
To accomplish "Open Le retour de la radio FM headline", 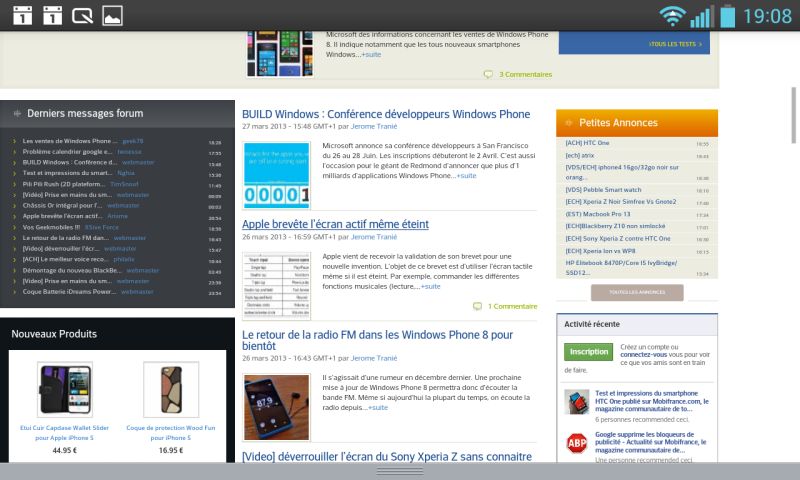I will (378, 340).
